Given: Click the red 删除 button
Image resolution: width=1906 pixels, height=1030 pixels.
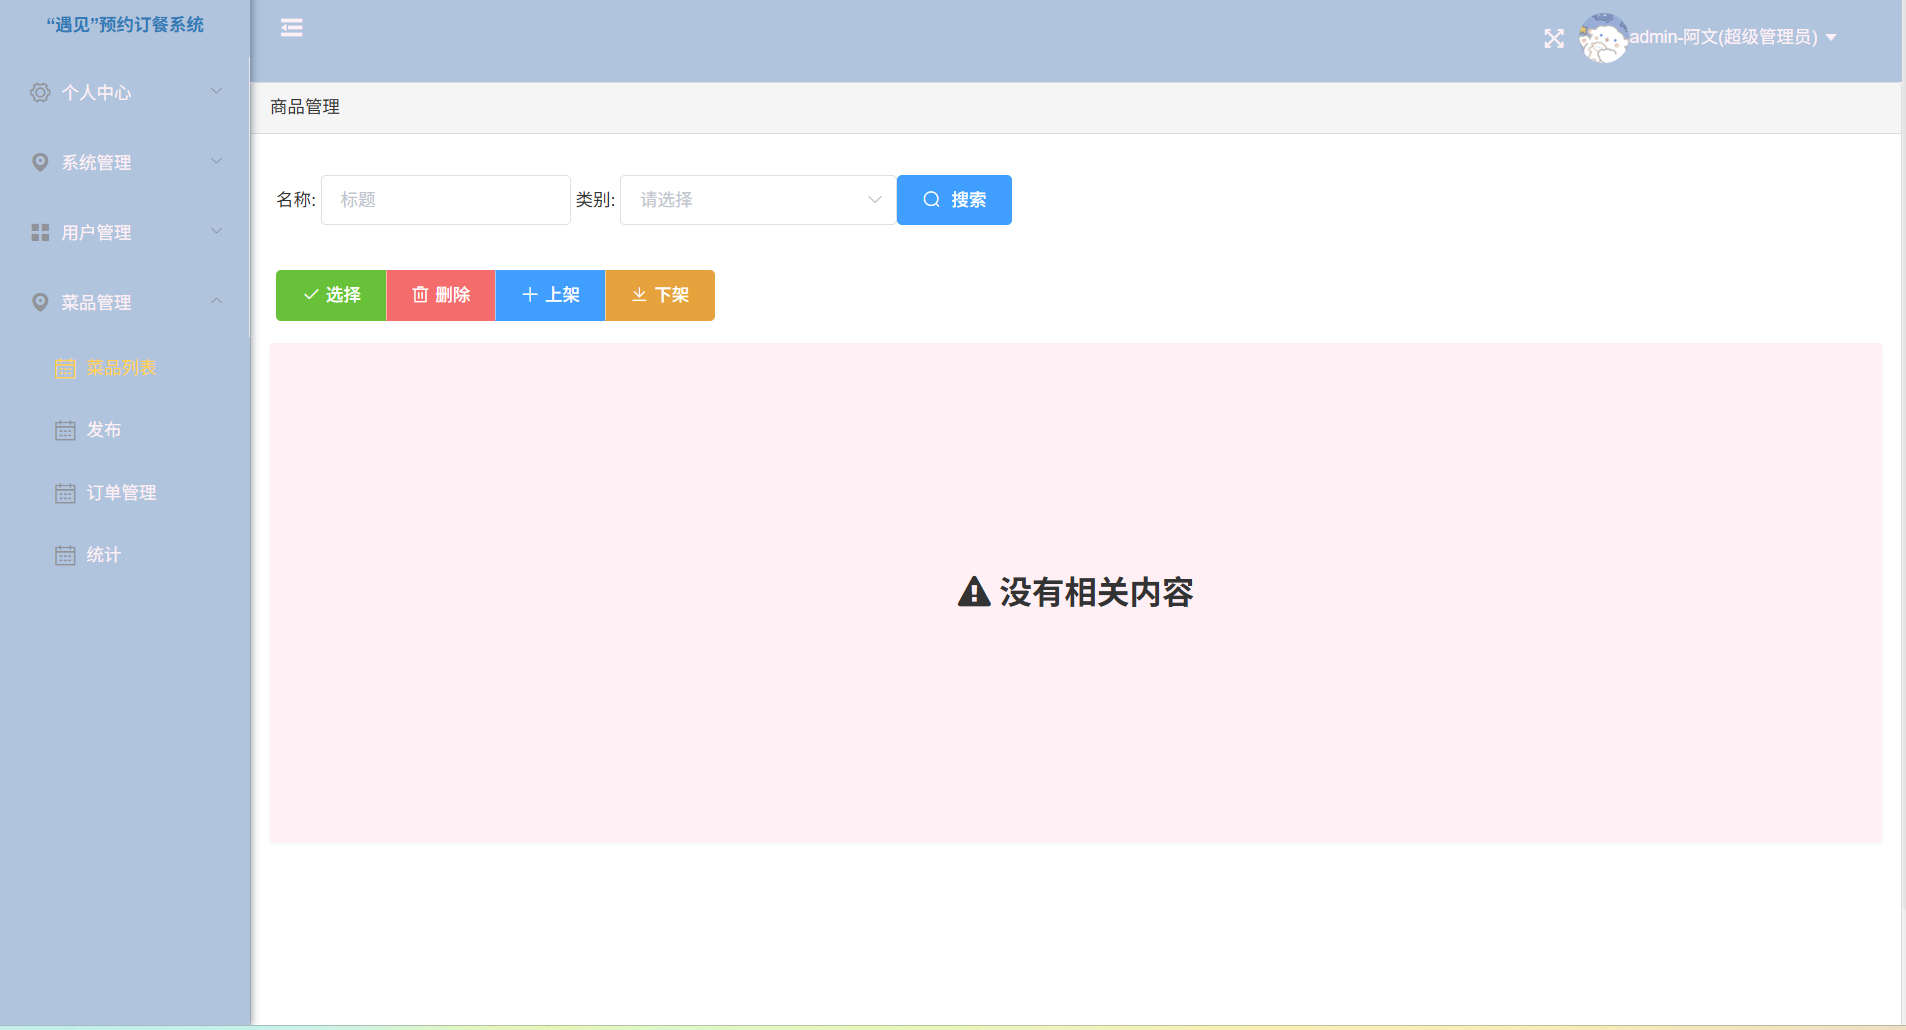Looking at the screenshot, I should click(441, 295).
